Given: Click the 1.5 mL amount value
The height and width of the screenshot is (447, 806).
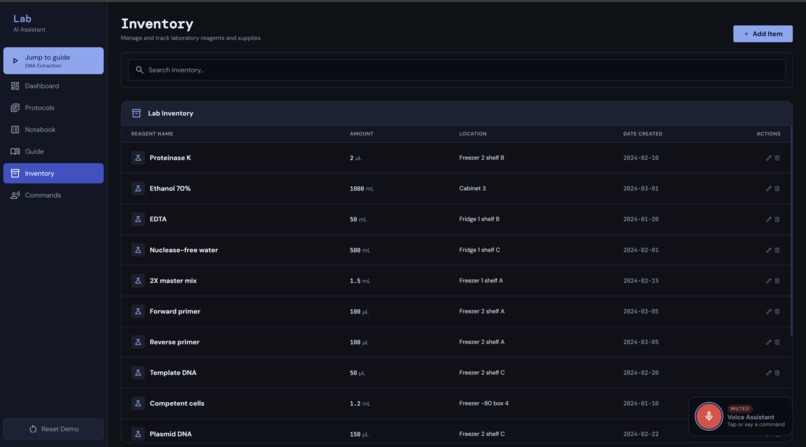Looking at the screenshot, I should click(x=360, y=281).
